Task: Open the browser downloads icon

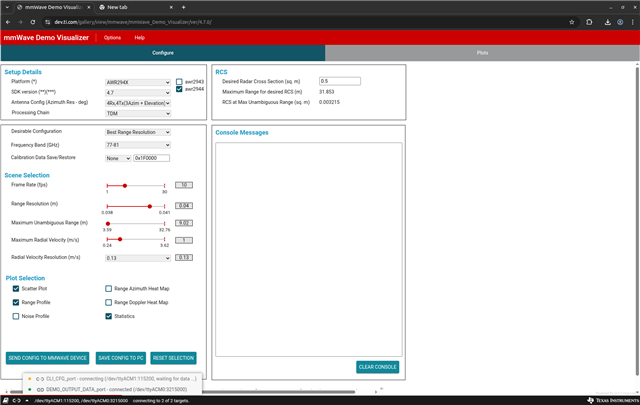Action: (607, 22)
